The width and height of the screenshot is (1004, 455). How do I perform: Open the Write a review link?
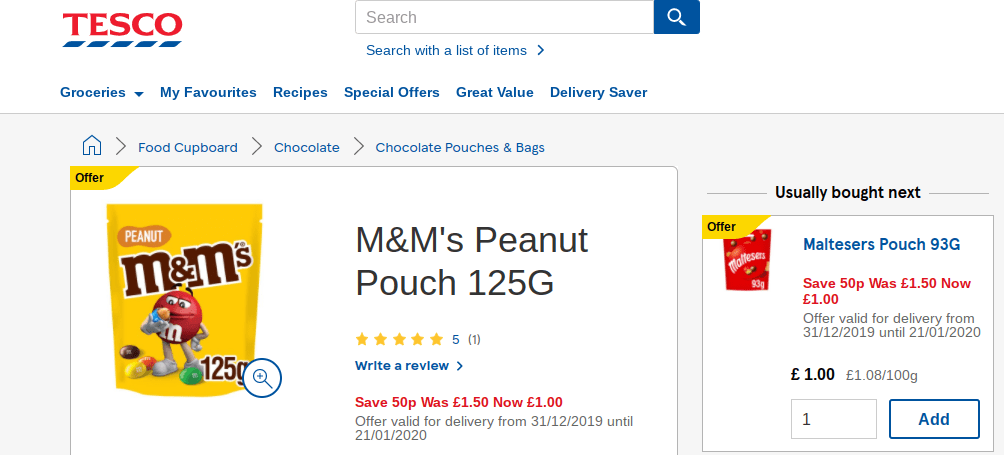[409, 366]
